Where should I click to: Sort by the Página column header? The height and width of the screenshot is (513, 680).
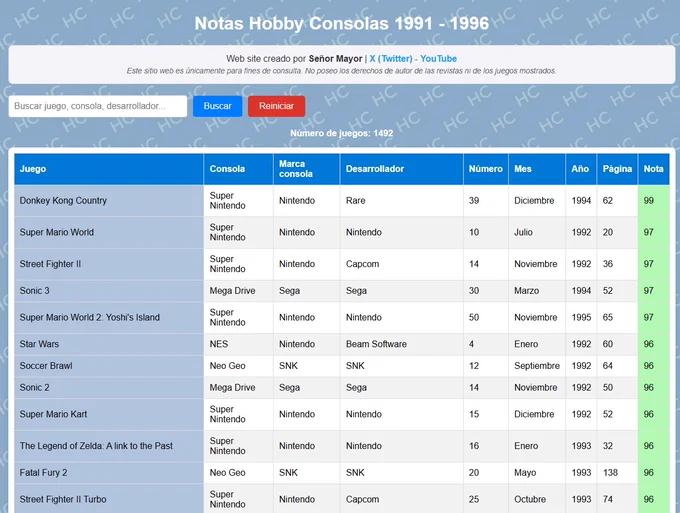(x=617, y=169)
